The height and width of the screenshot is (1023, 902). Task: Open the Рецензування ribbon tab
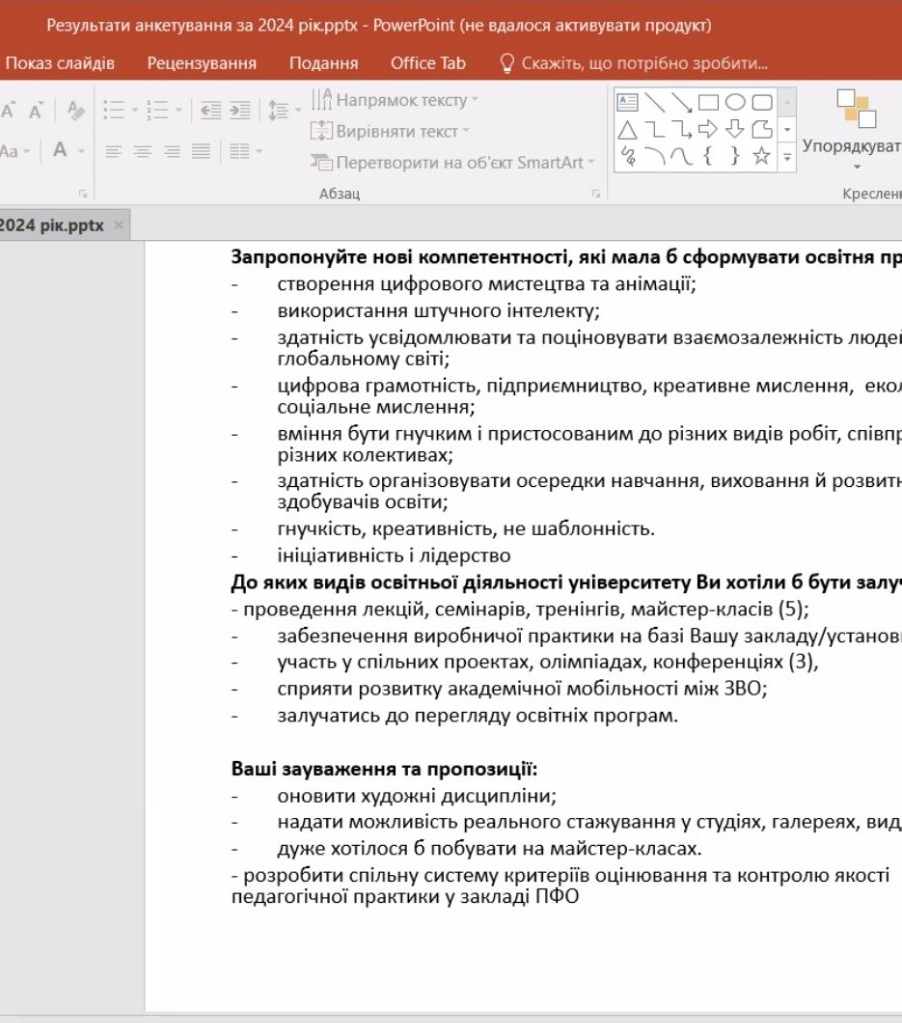201,63
